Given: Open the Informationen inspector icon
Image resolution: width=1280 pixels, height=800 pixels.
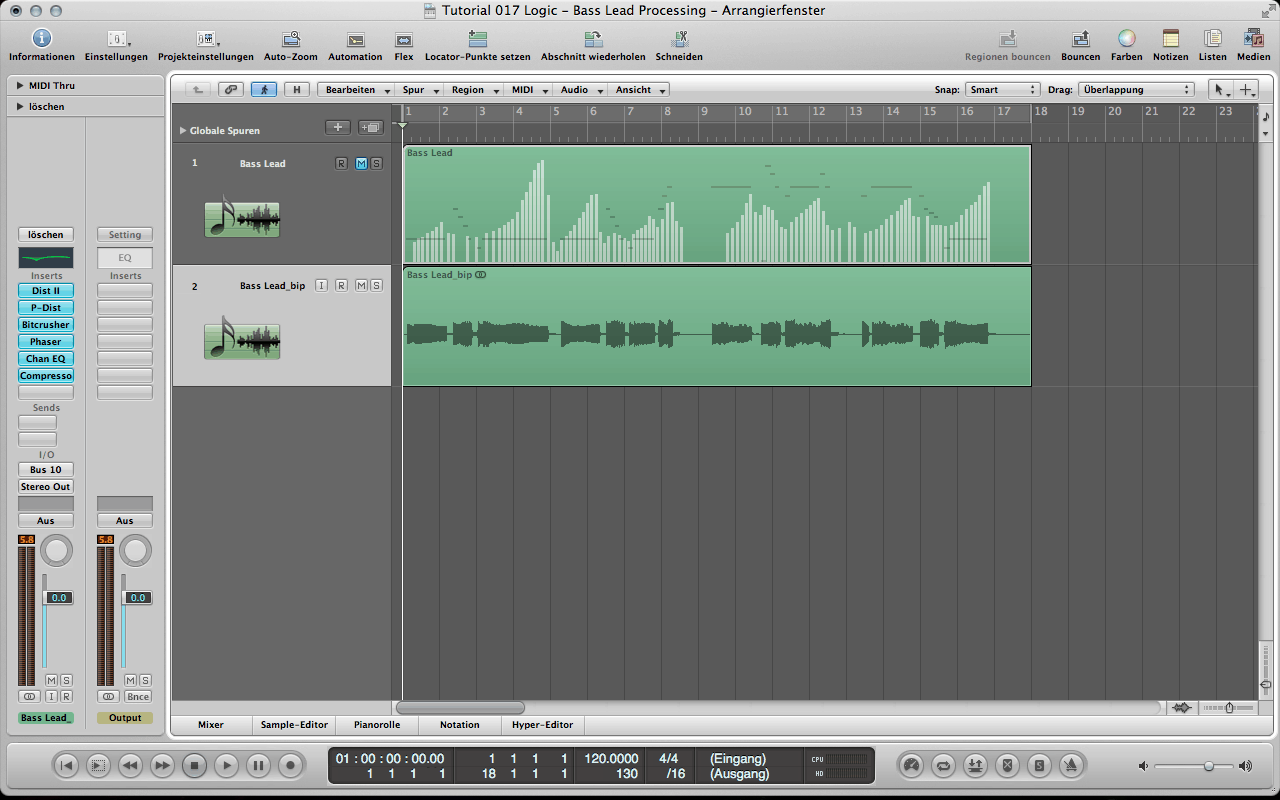Looking at the screenshot, I should tap(41, 39).
